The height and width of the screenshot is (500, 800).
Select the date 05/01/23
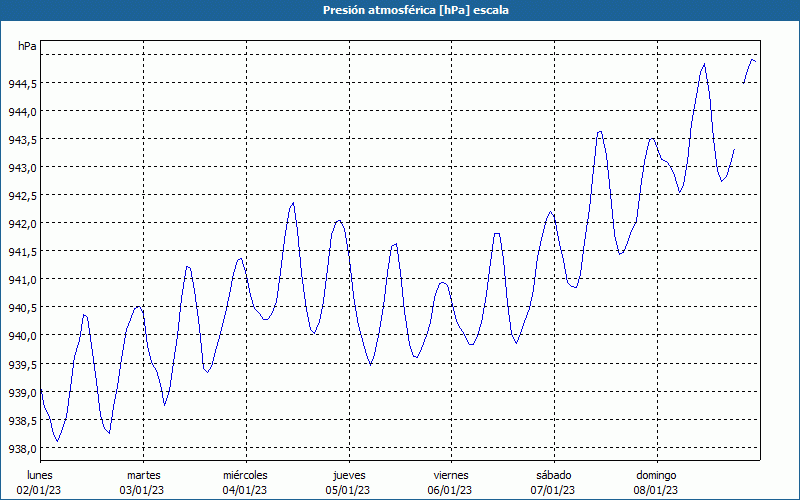348,490
